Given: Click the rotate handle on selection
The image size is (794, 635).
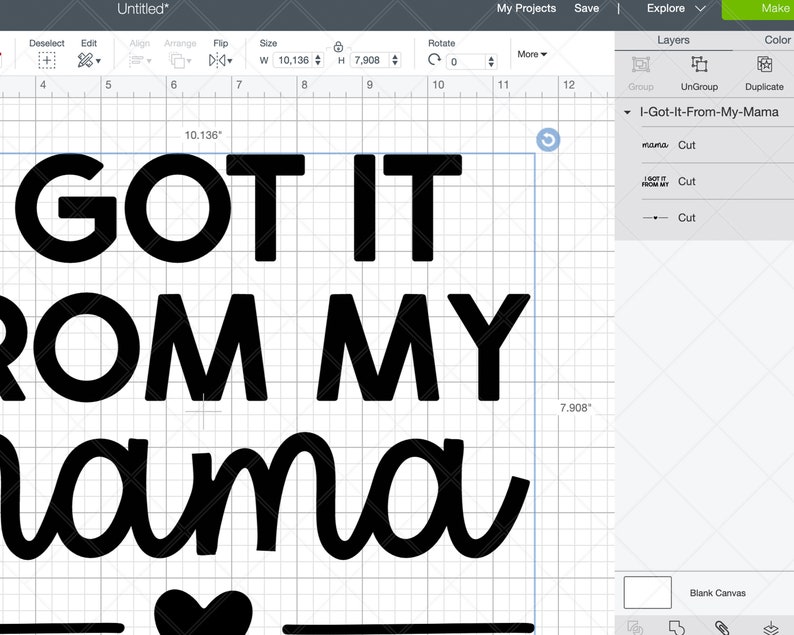Looking at the screenshot, I should pos(548,140).
